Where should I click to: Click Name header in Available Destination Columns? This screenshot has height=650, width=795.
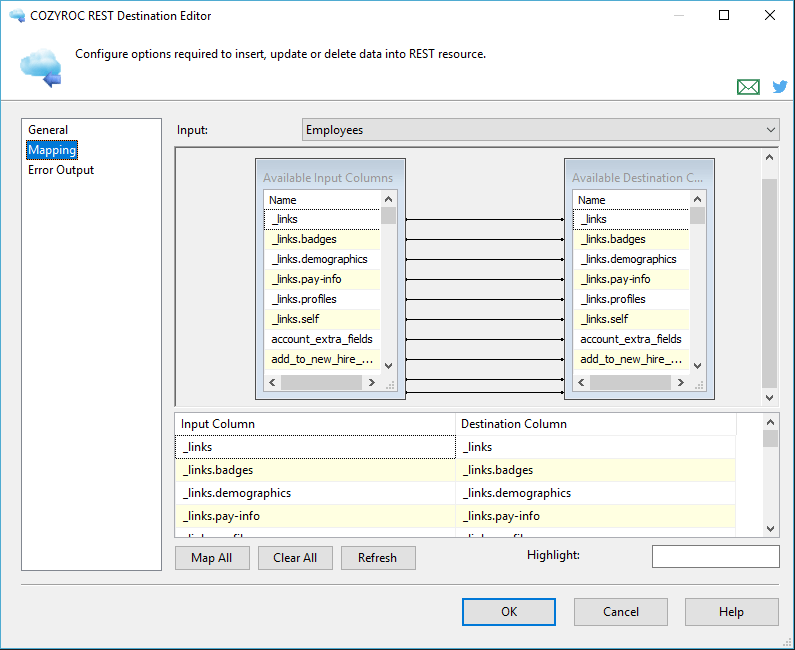[x=631, y=200]
